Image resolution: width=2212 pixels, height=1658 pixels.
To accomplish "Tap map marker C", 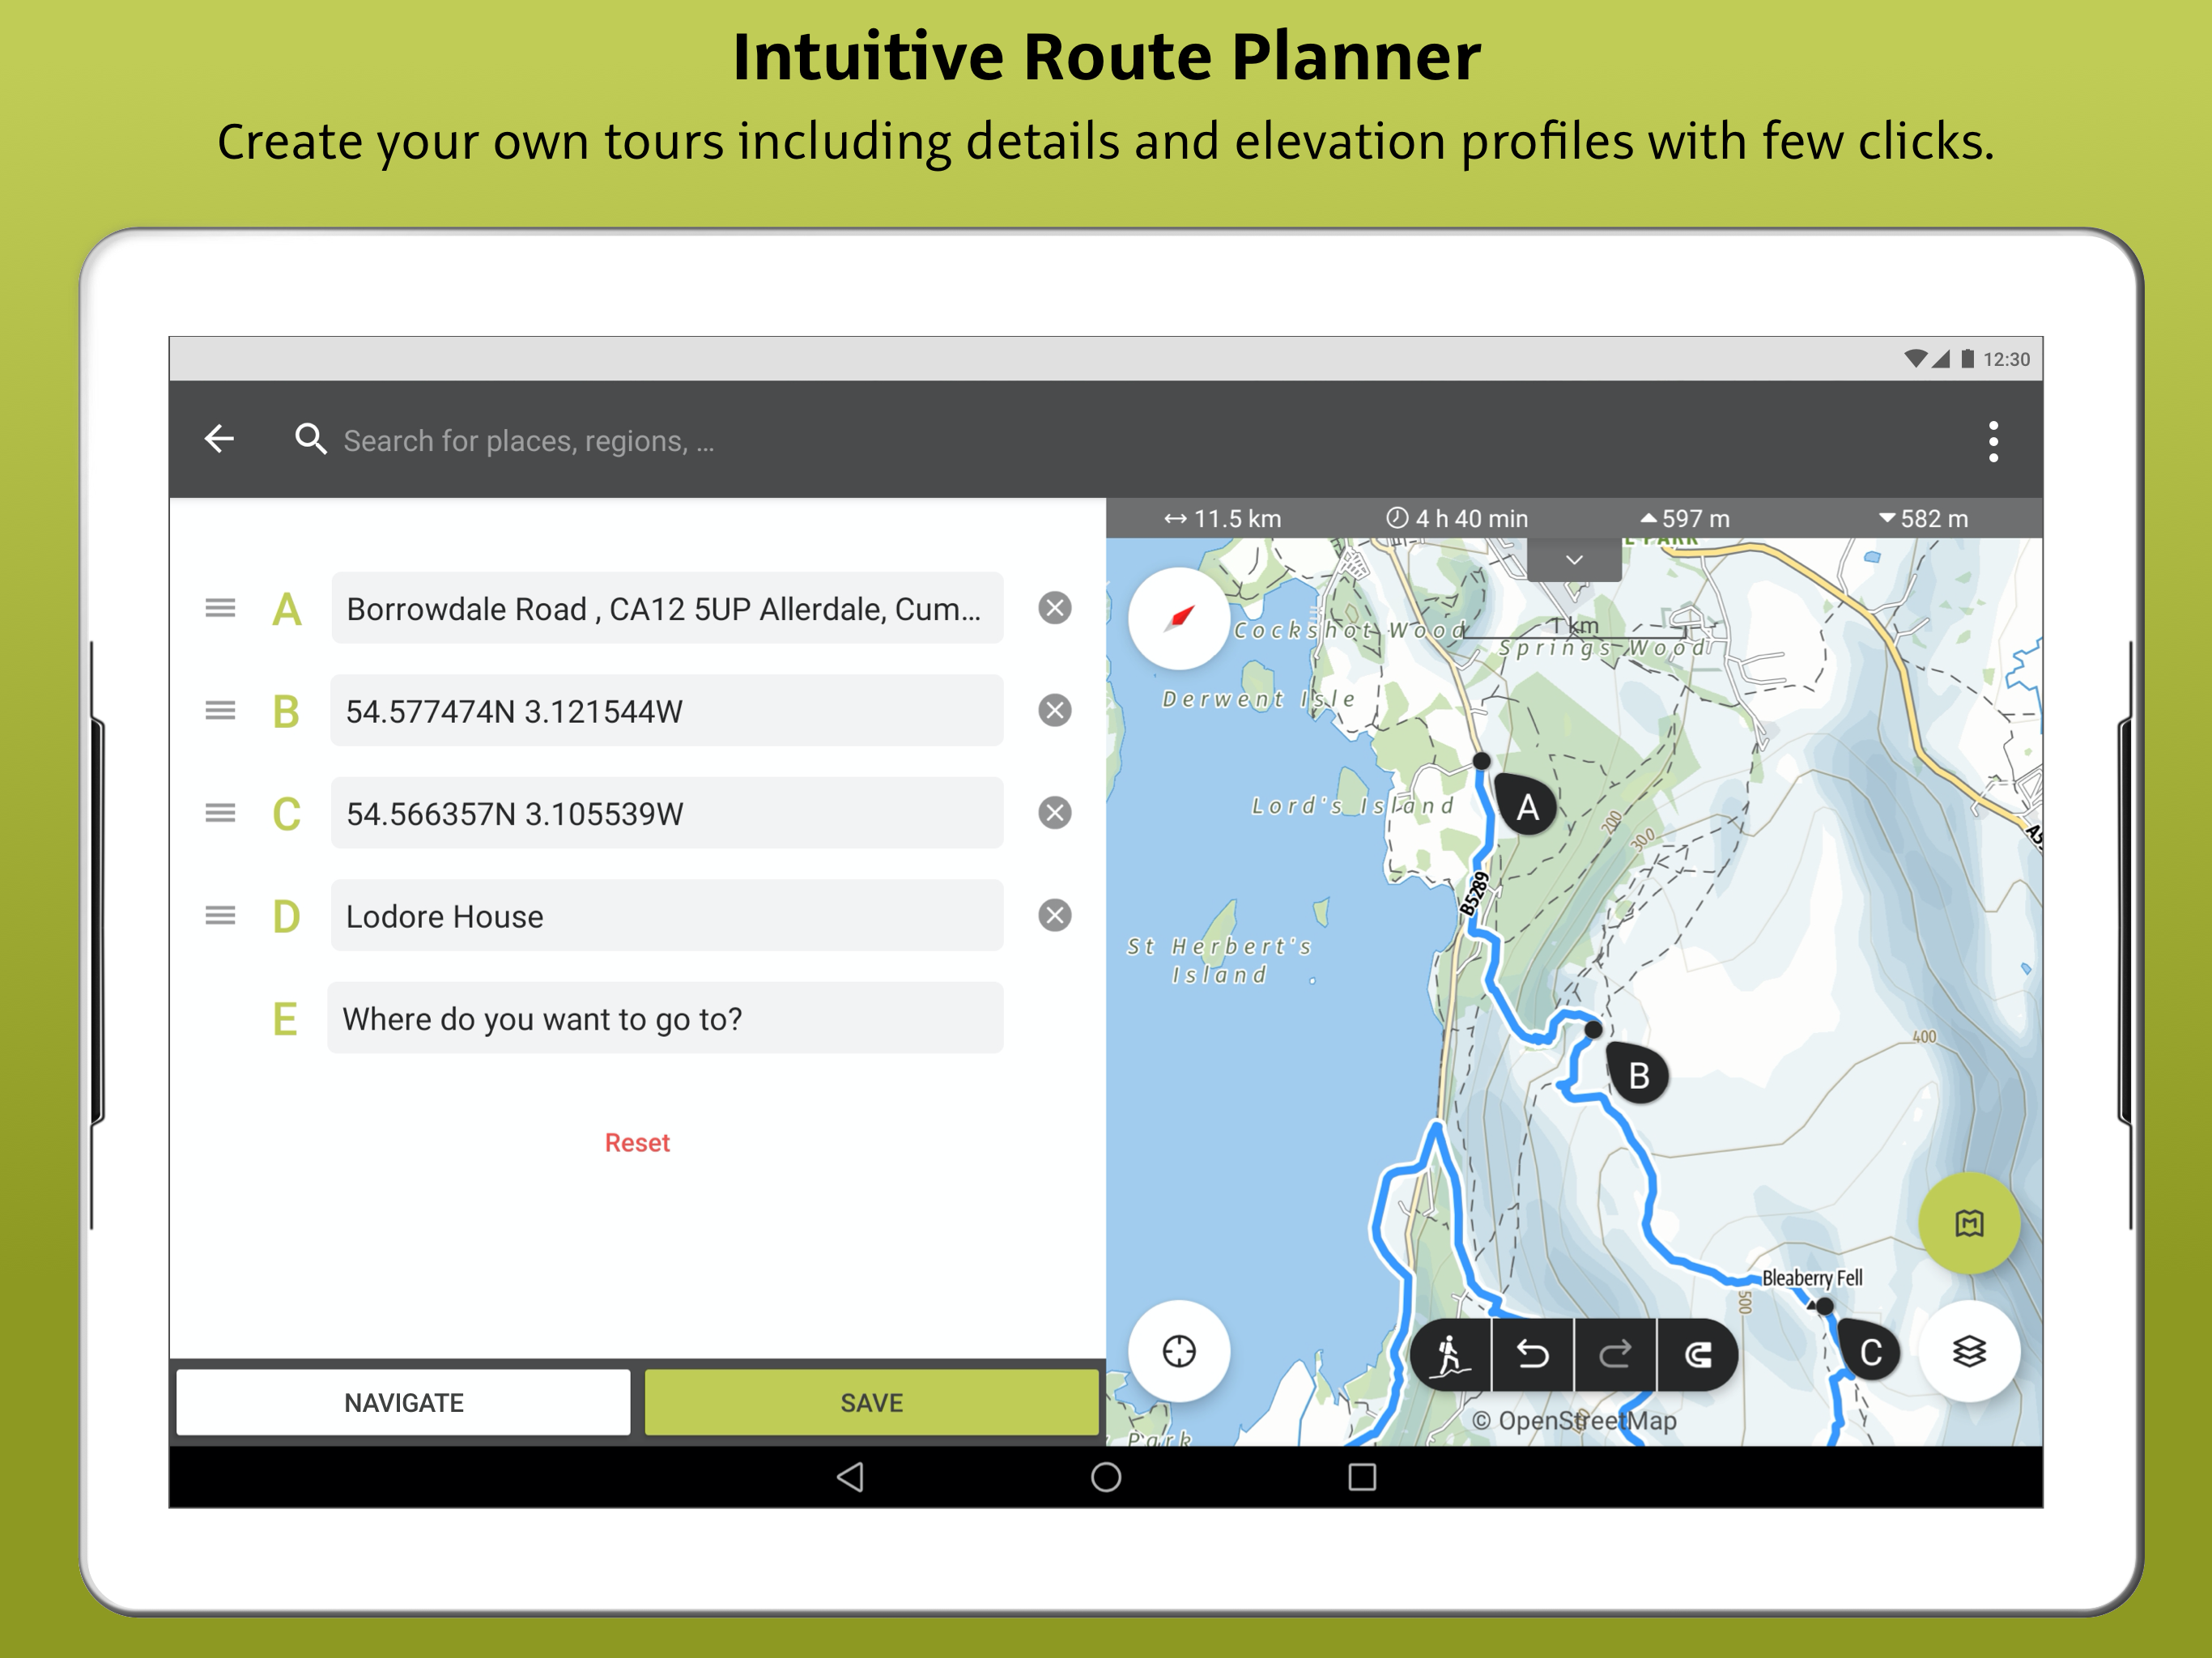I will [x=1869, y=1352].
